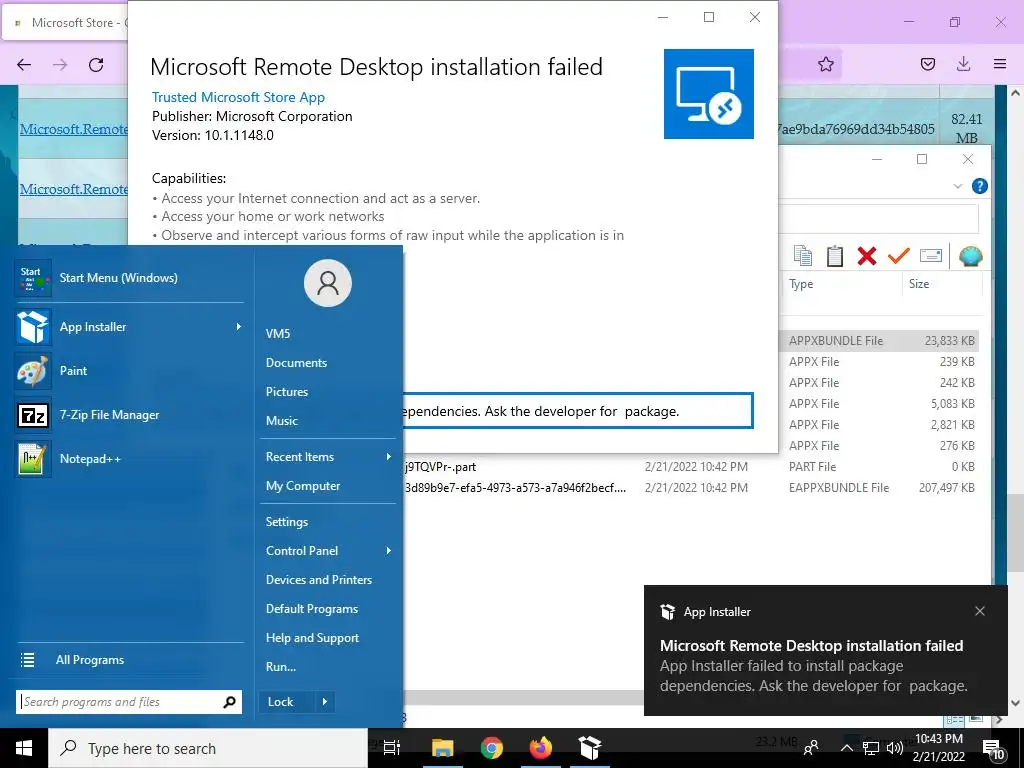The width and height of the screenshot is (1024, 768).
Task: Open the Windows Start button
Action: (x=24, y=748)
